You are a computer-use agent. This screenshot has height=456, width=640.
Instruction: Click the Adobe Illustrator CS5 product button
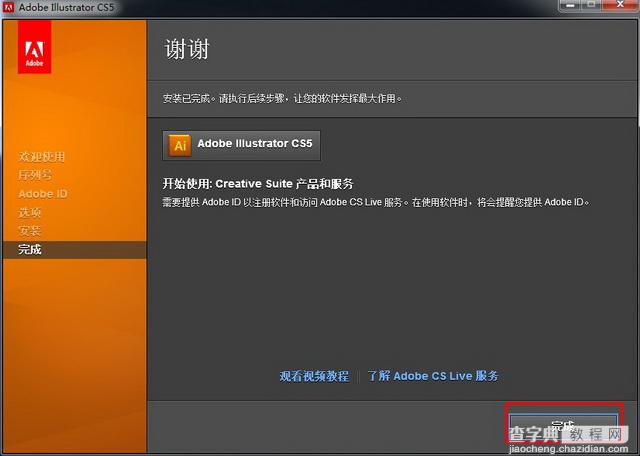click(241, 145)
